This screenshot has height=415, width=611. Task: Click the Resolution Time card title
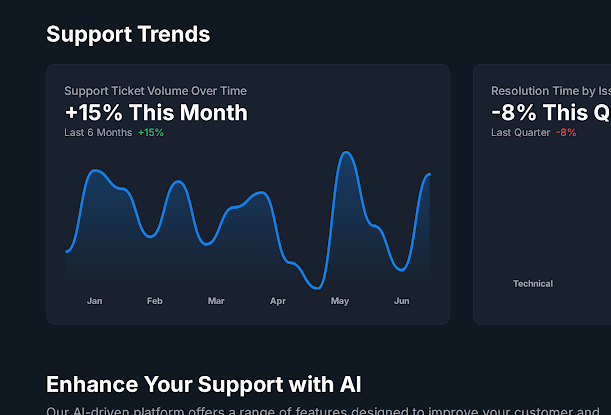550,91
